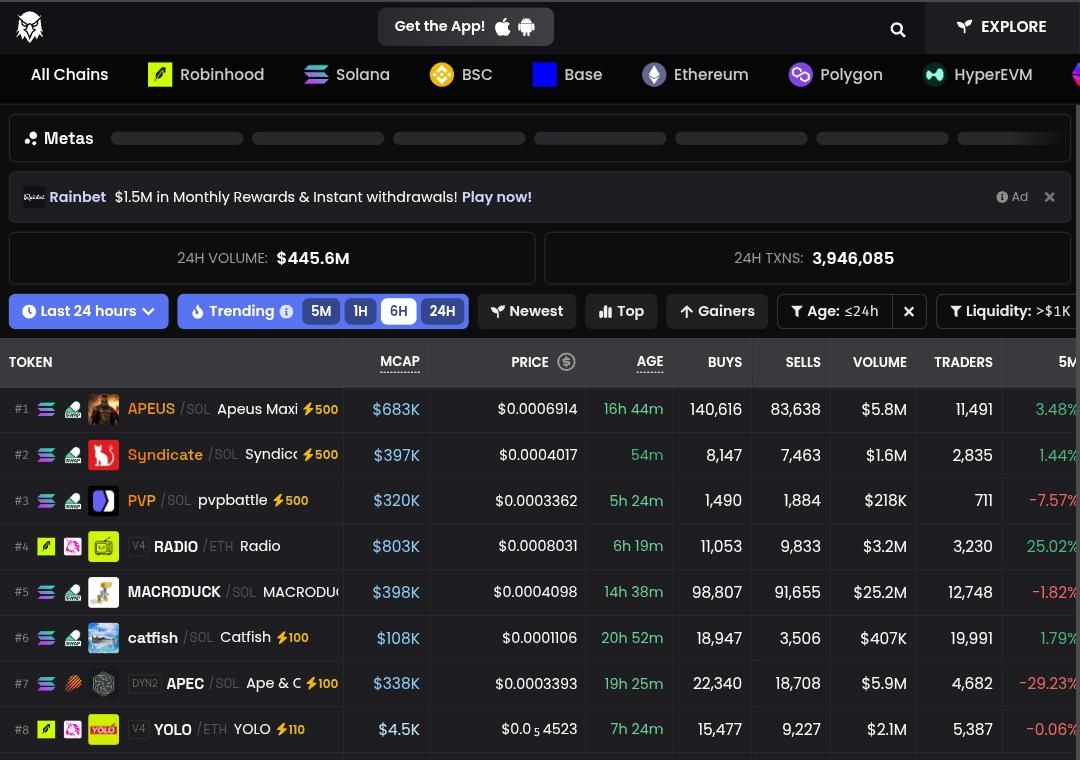The height and width of the screenshot is (760, 1080).
Task: Open the Rainbet Play now link
Action: (x=497, y=197)
